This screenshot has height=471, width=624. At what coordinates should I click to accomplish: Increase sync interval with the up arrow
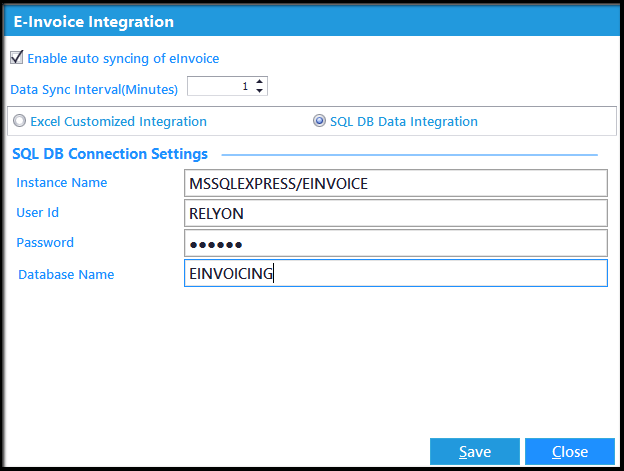click(259, 81)
